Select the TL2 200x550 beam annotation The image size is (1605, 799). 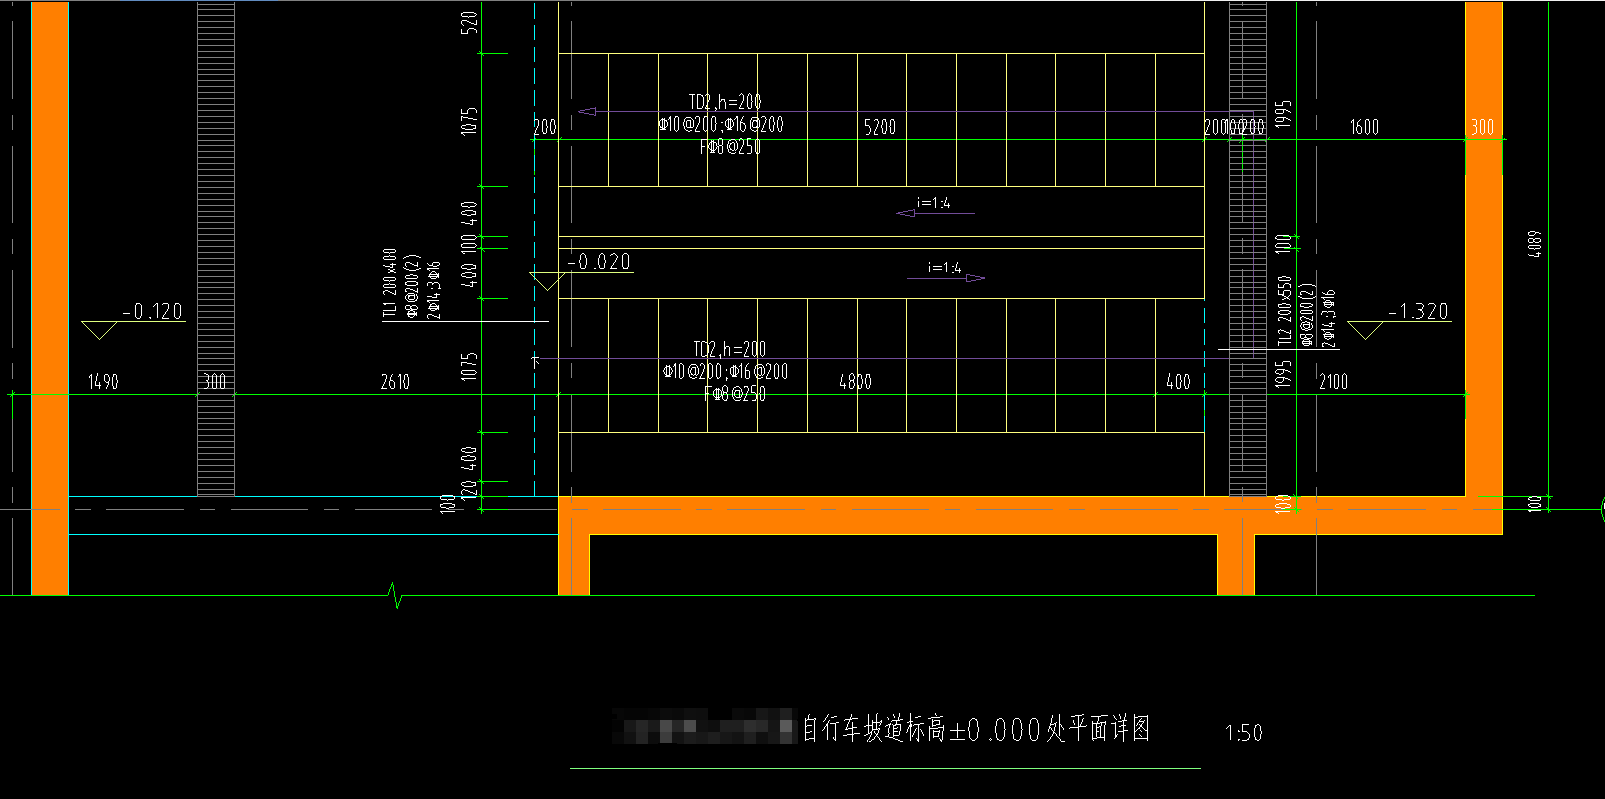pyautogui.click(x=1285, y=311)
